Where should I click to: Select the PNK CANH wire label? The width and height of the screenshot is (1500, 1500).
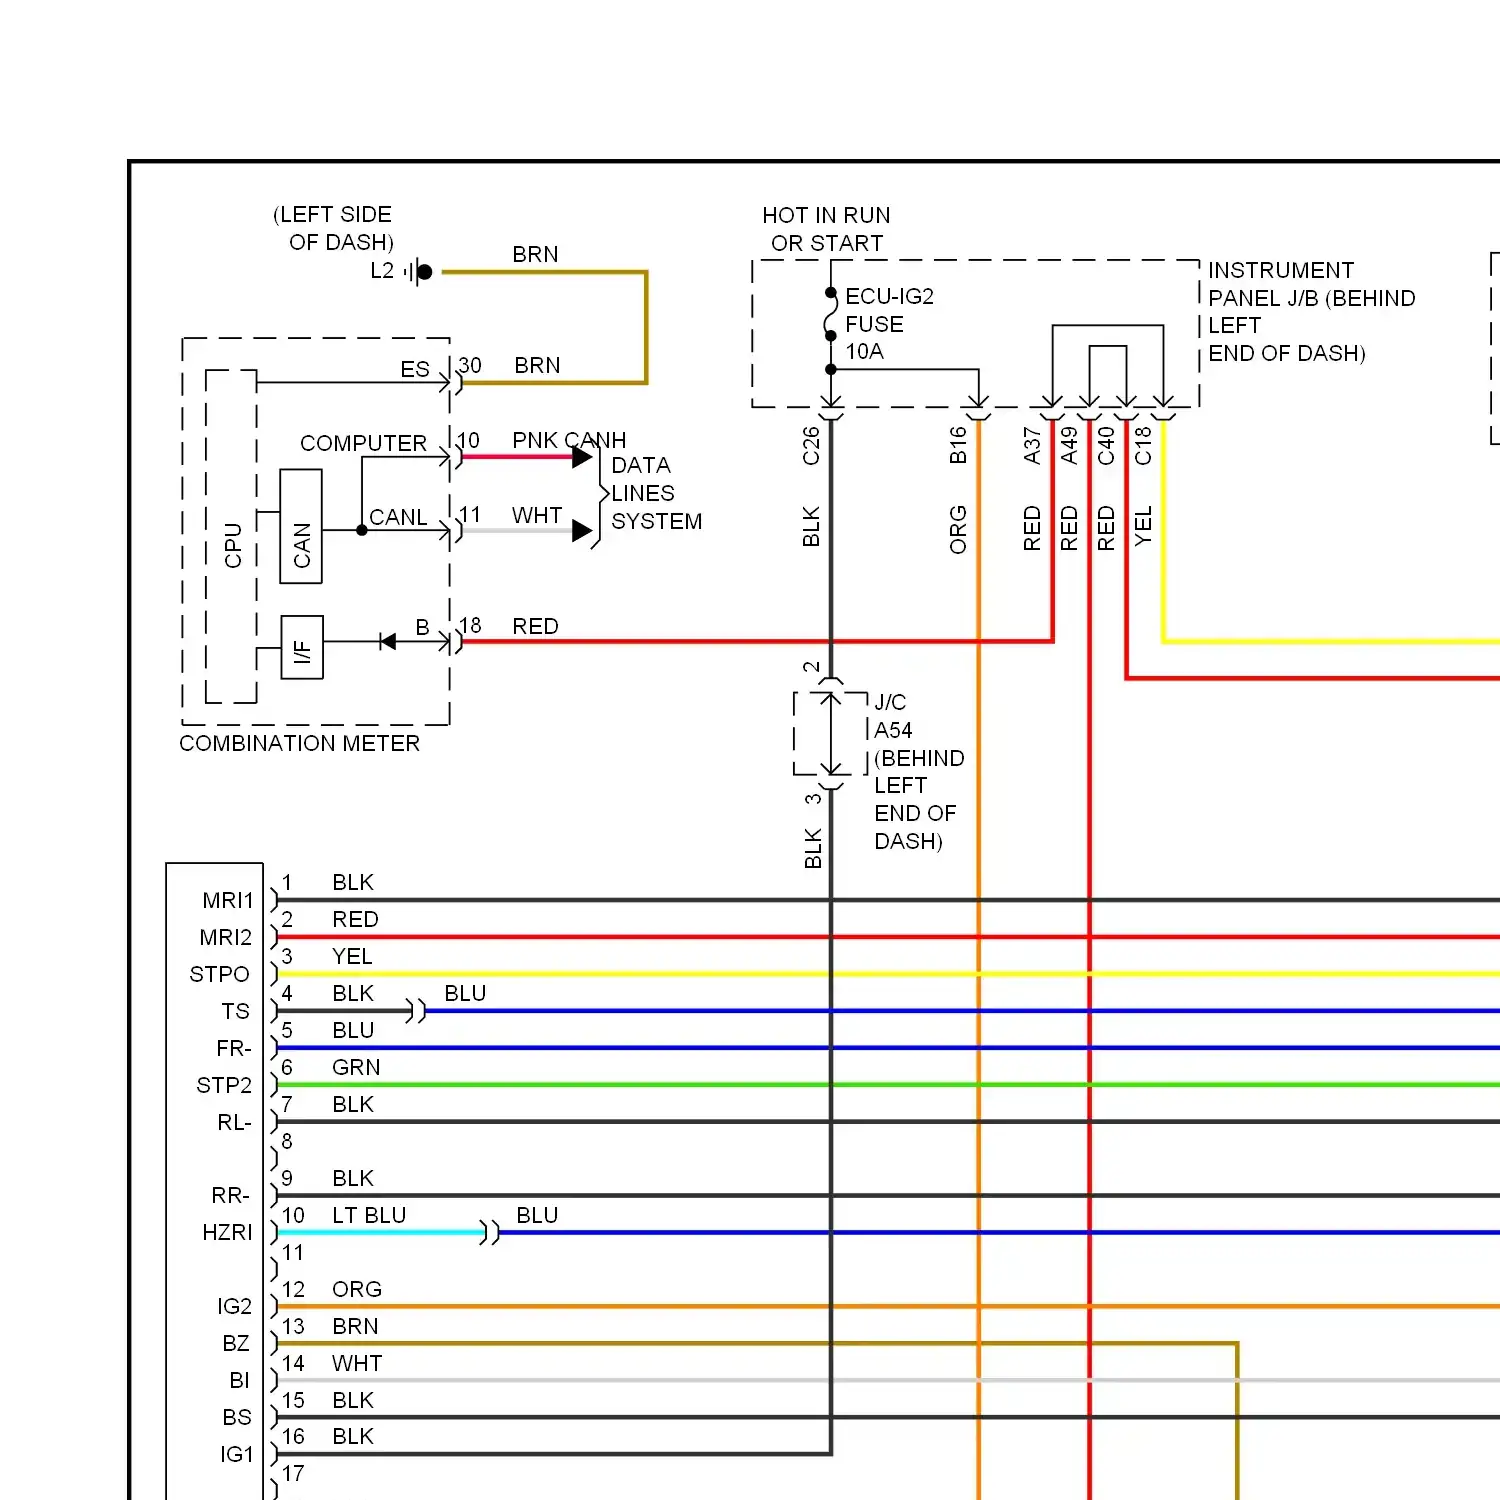(x=569, y=440)
